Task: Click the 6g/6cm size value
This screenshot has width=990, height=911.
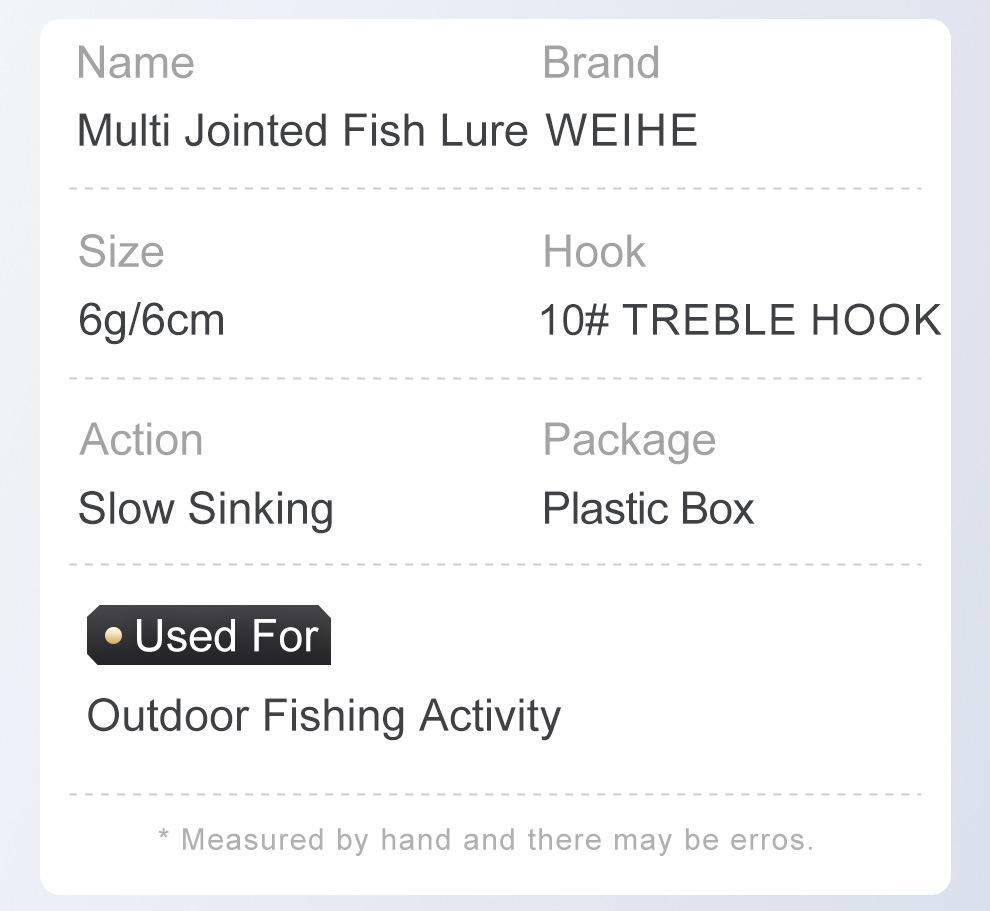Action: (151, 321)
